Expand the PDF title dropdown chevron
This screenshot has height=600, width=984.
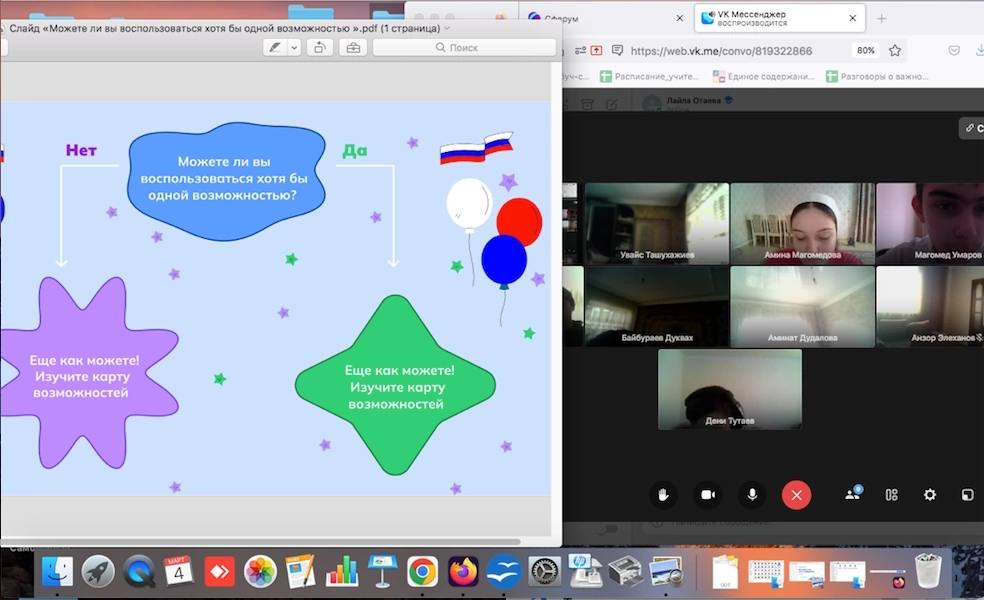tap(447, 28)
